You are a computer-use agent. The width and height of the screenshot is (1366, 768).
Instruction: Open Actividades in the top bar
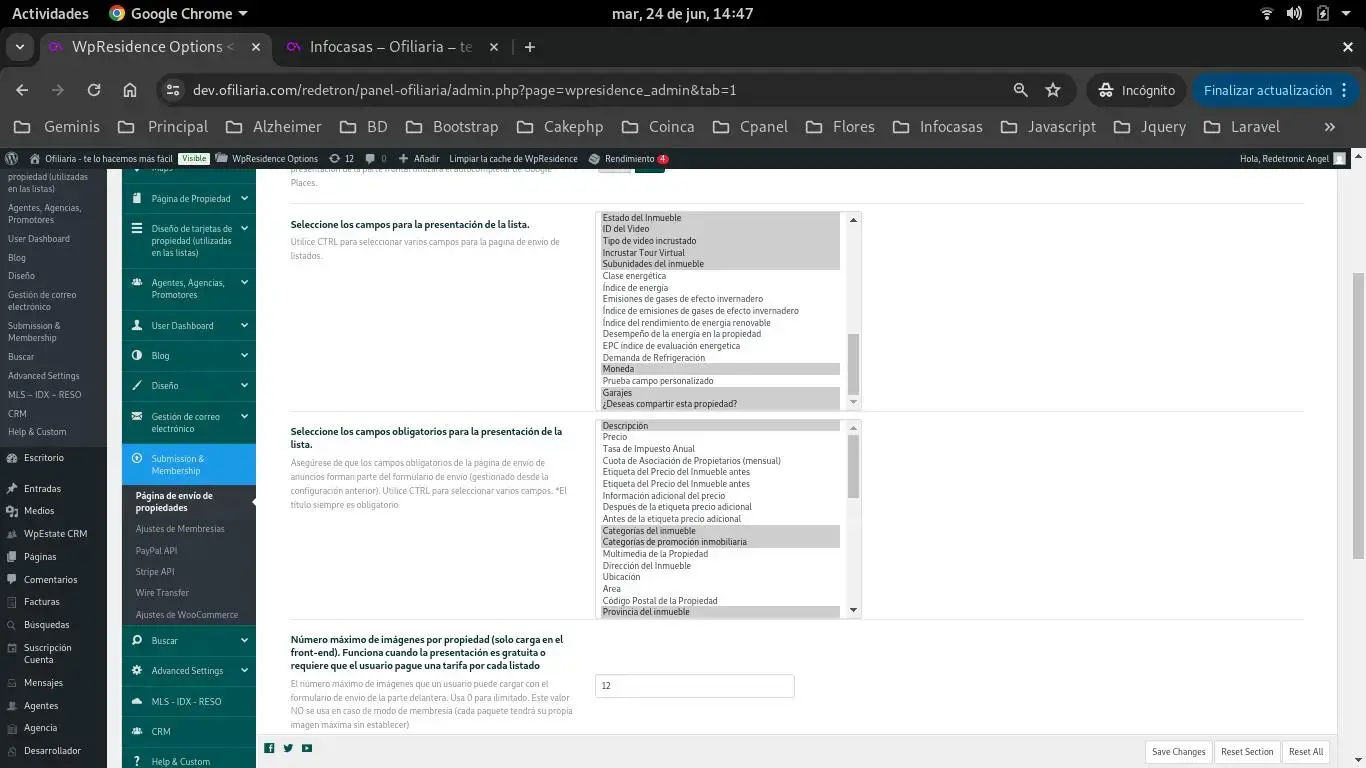(x=50, y=14)
